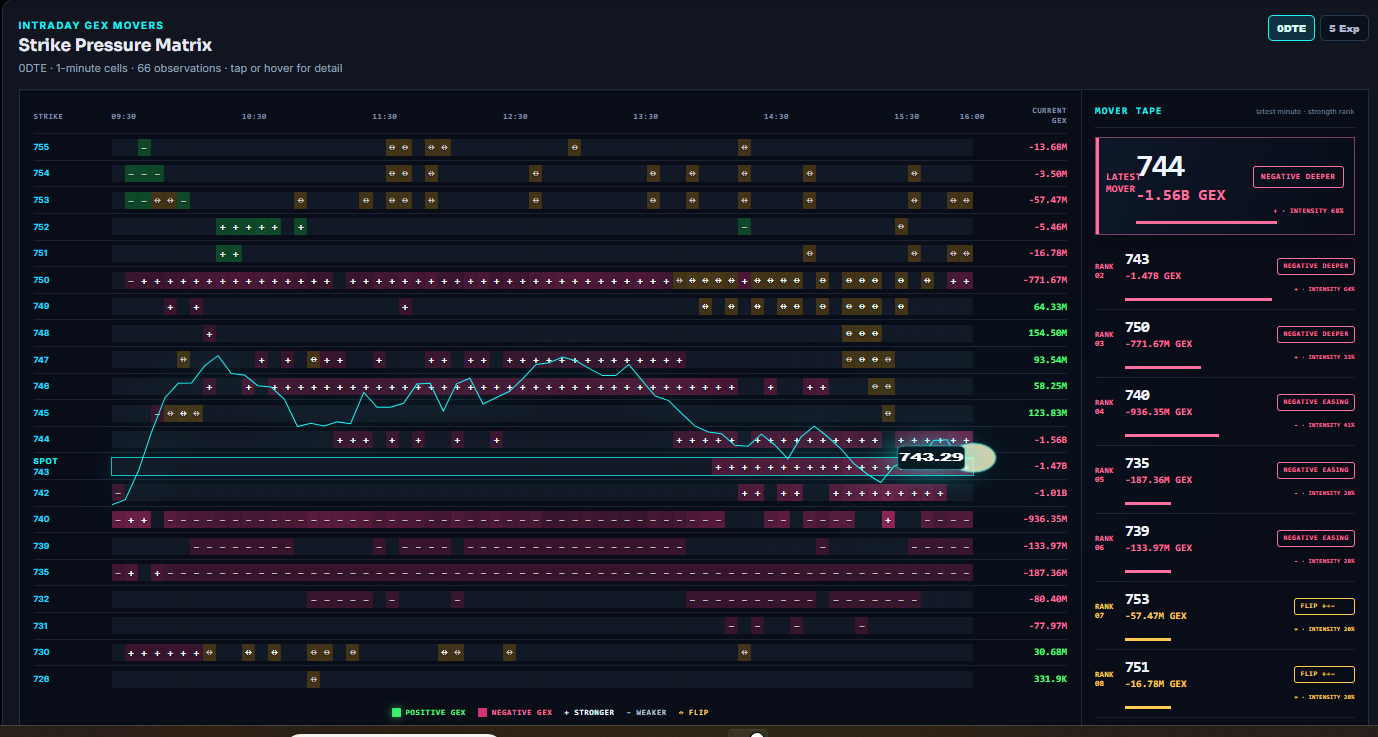Image resolution: width=1378 pixels, height=737 pixels.
Task: Switch to the 0DTE view
Action: [x=1291, y=28]
